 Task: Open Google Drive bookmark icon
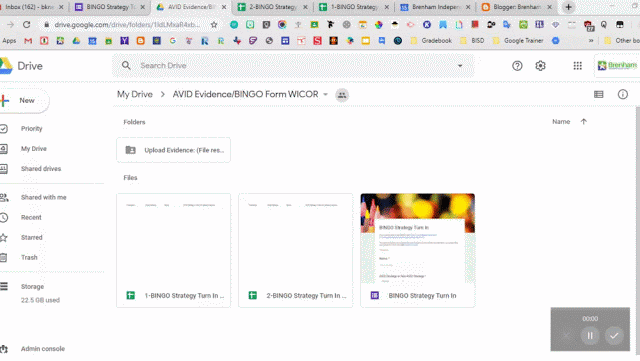tap(76, 41)
